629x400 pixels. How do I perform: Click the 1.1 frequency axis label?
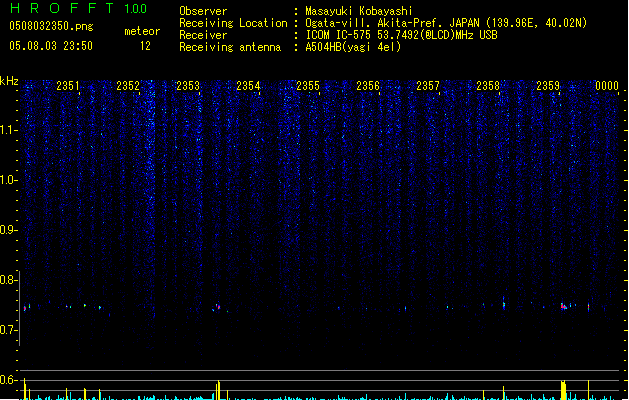coord(9,130)
